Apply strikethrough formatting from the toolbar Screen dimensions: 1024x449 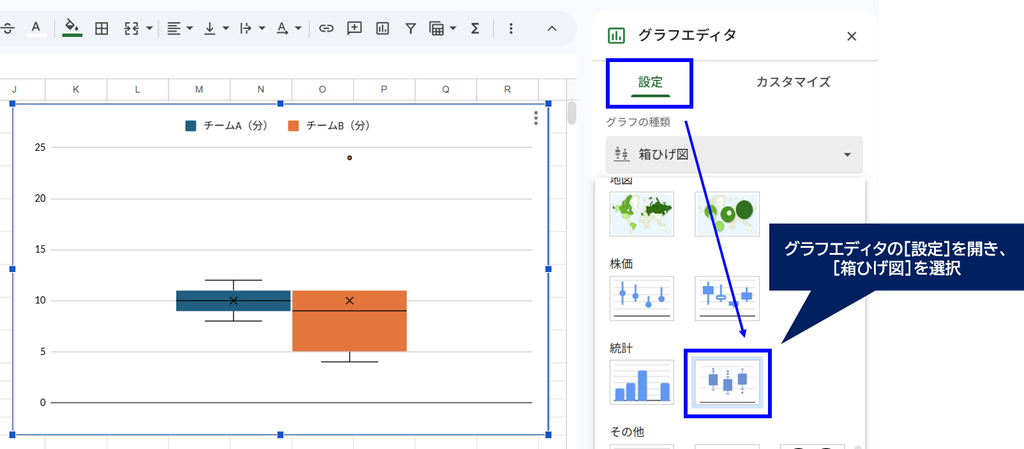[7, 28]
